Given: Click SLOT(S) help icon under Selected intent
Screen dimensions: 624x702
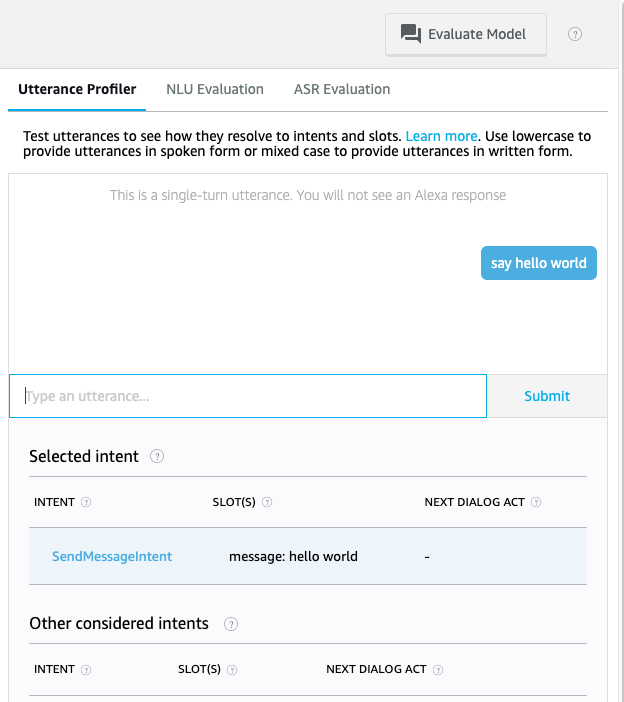Looking at the screenshot, I should click(x=267, y=502).
